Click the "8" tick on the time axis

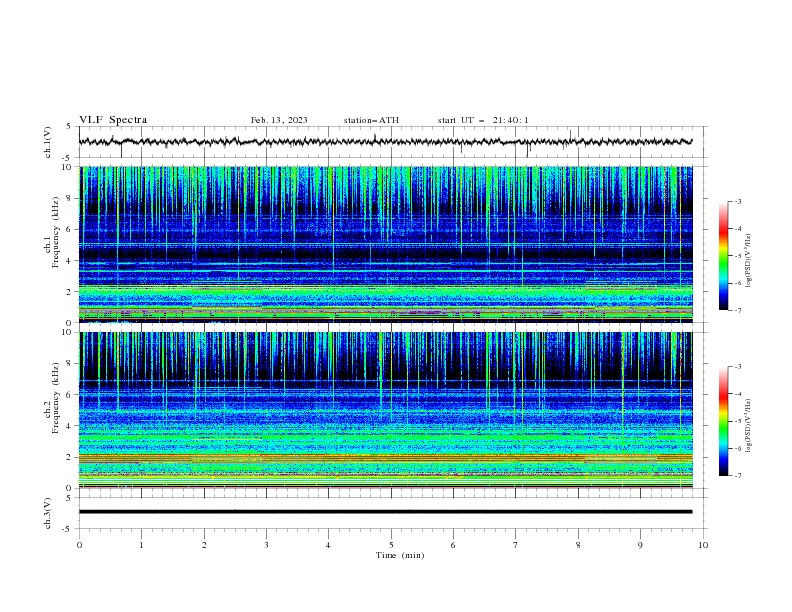point(578,545)
